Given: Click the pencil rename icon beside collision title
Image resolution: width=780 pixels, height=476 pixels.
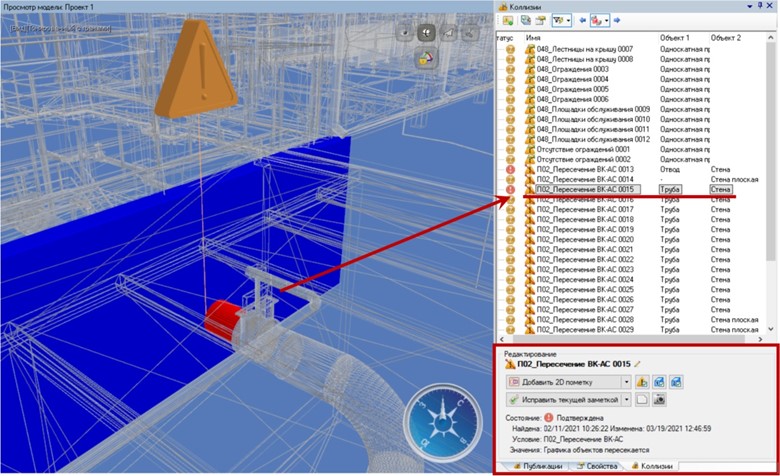Looking at the screenshot, I should 637,362.
